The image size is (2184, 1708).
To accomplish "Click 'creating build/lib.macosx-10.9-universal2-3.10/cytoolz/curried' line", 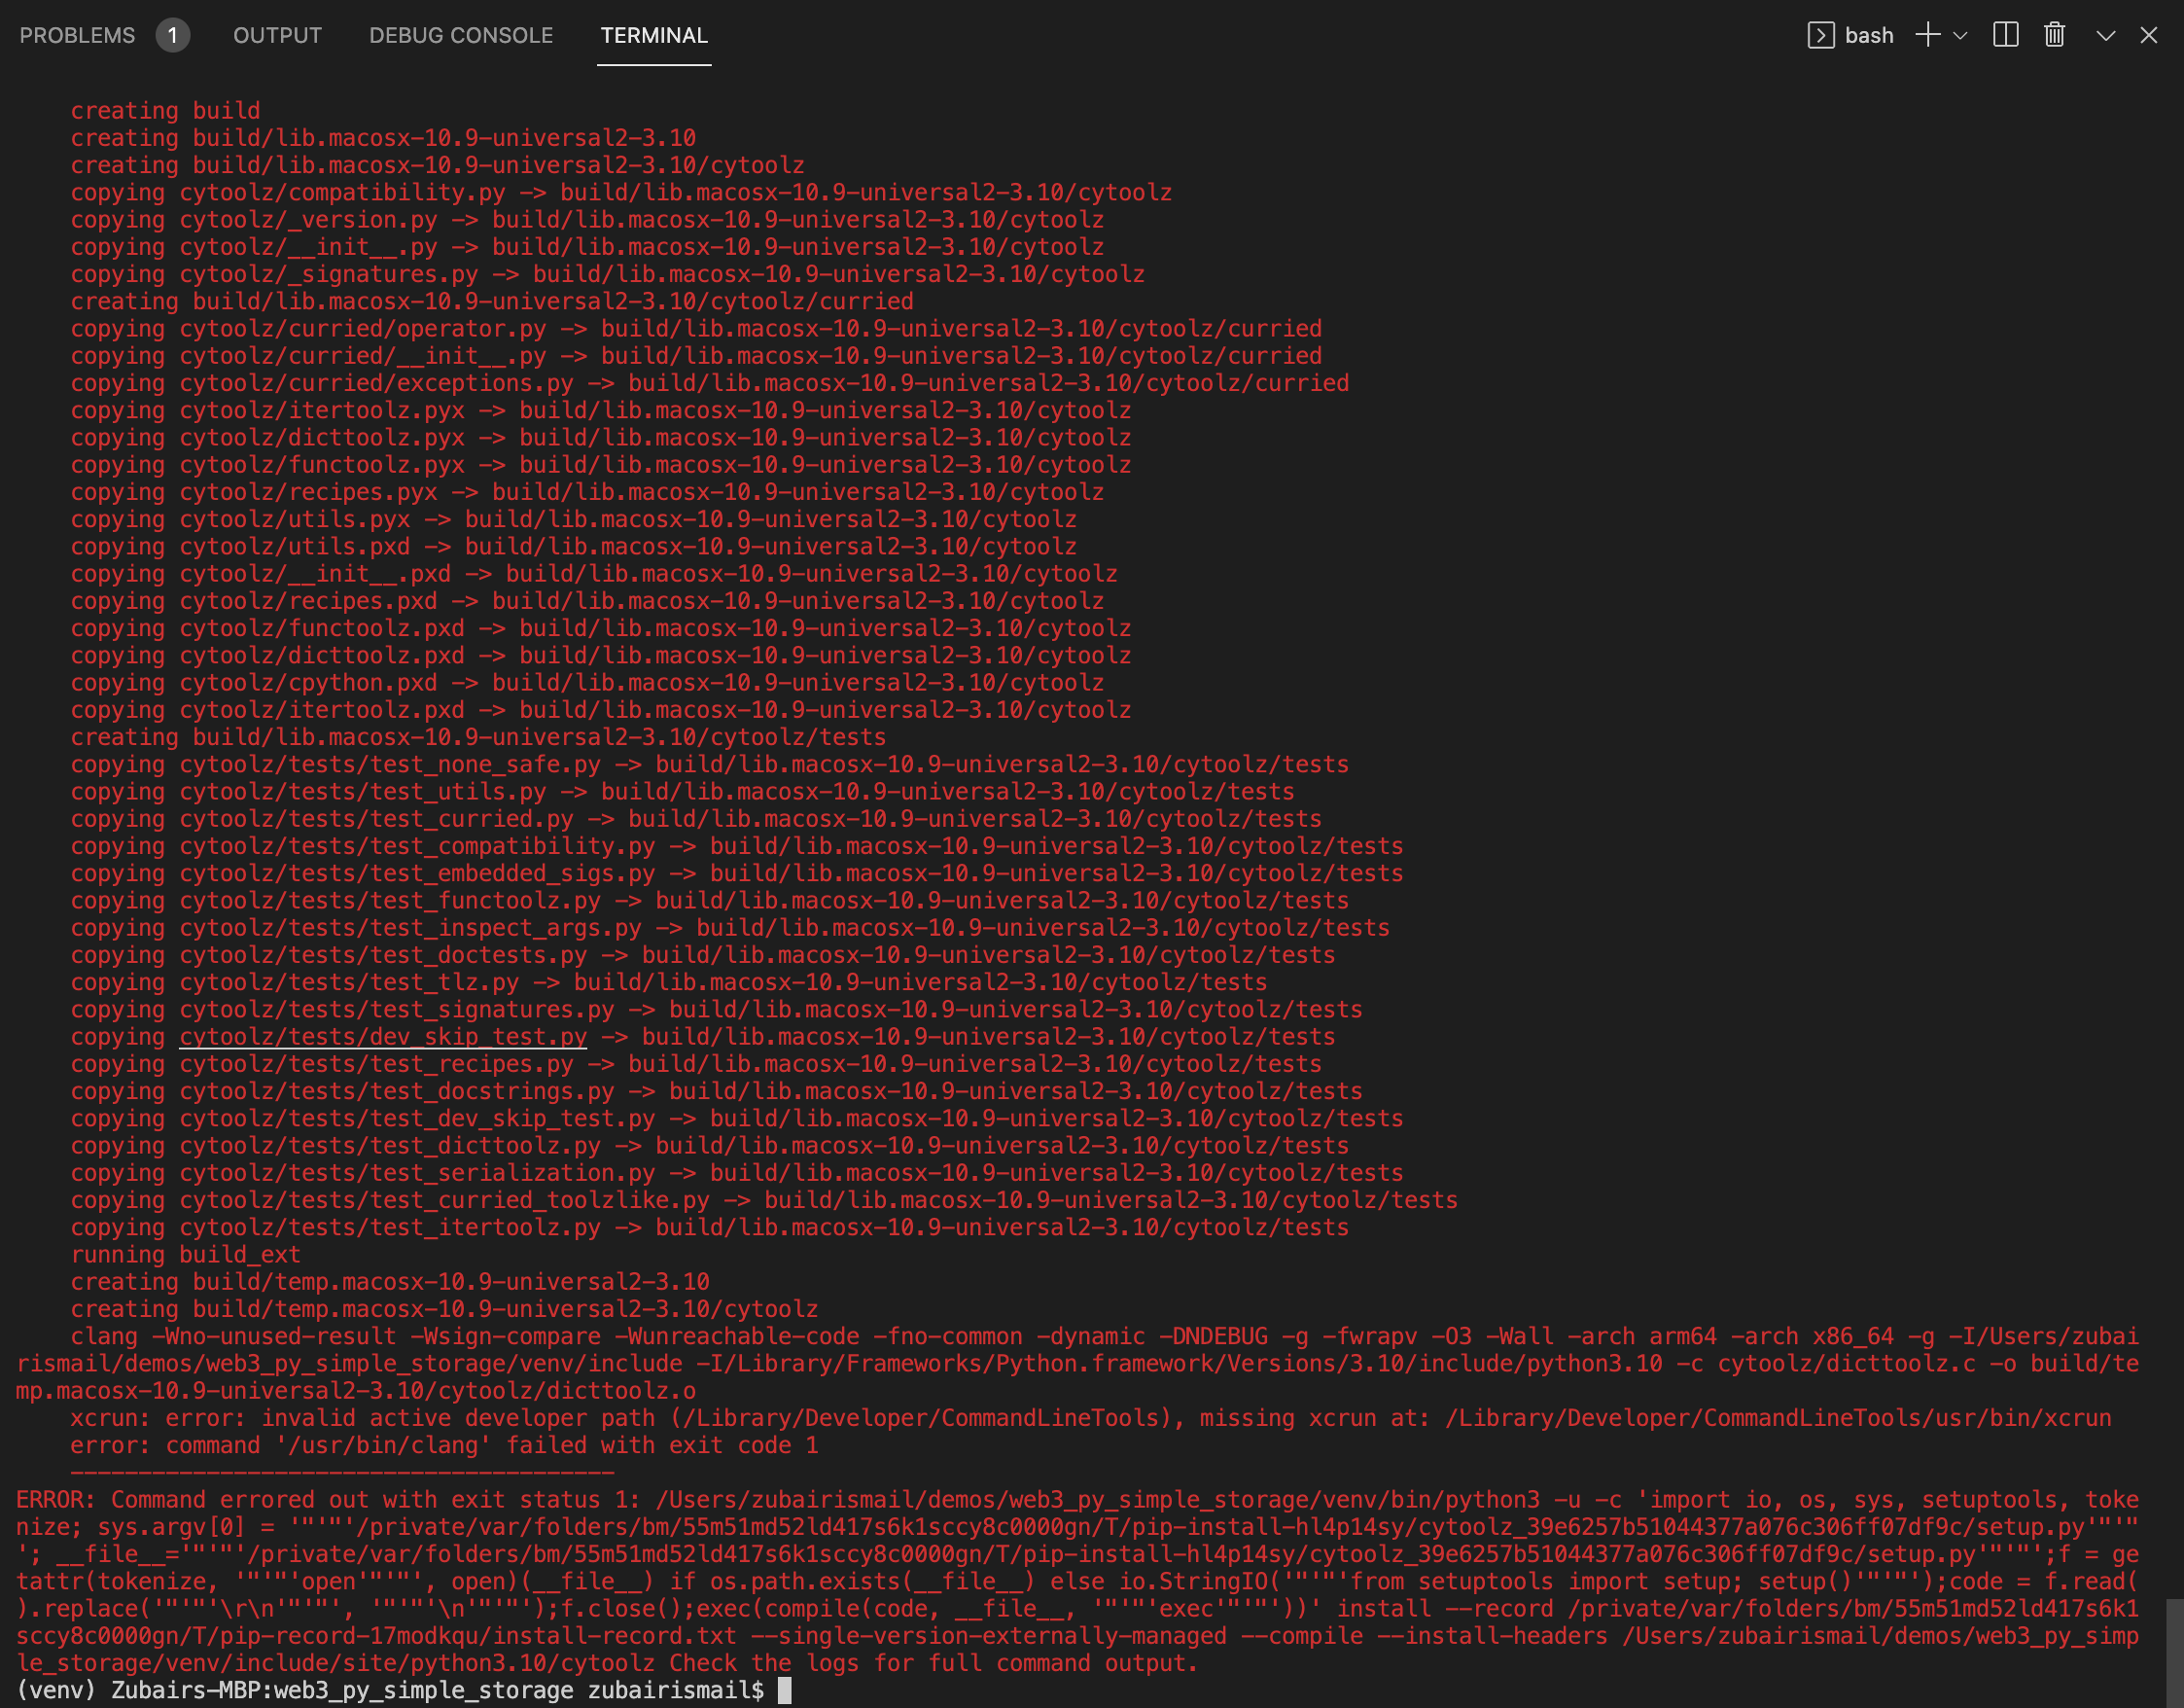I will coord(492,301).
